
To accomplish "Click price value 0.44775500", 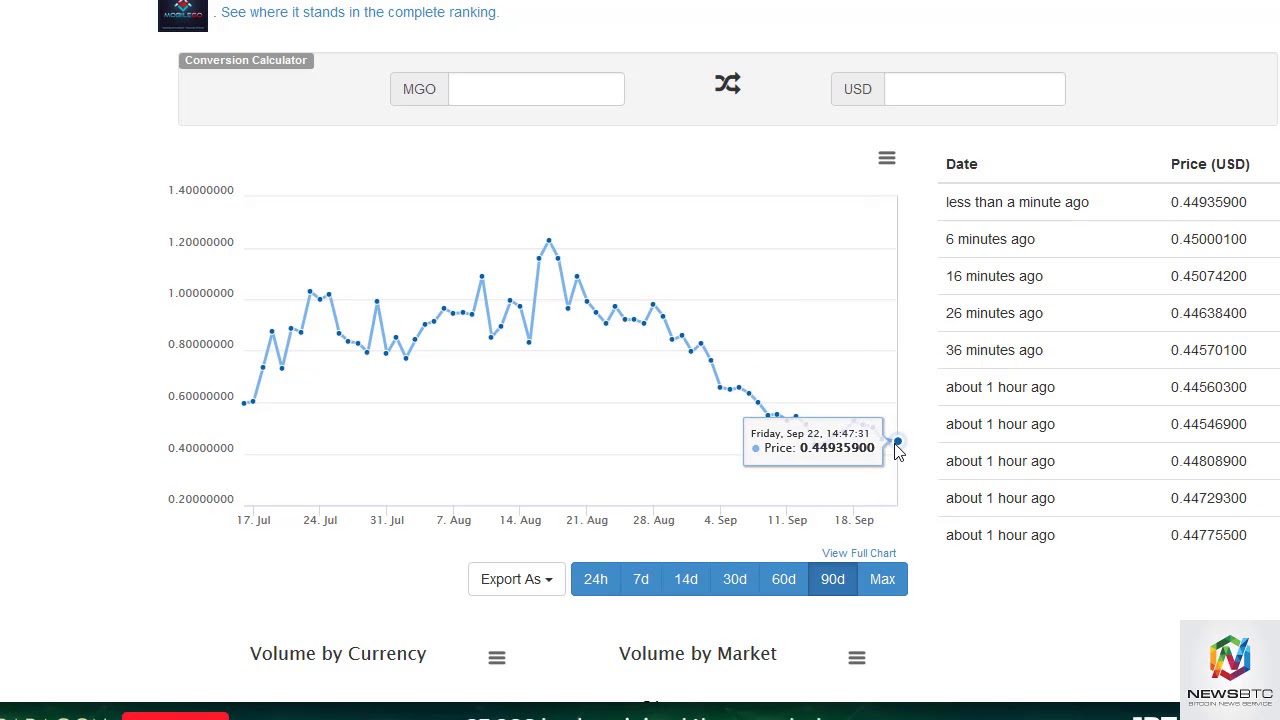I will pos(1209,535).
